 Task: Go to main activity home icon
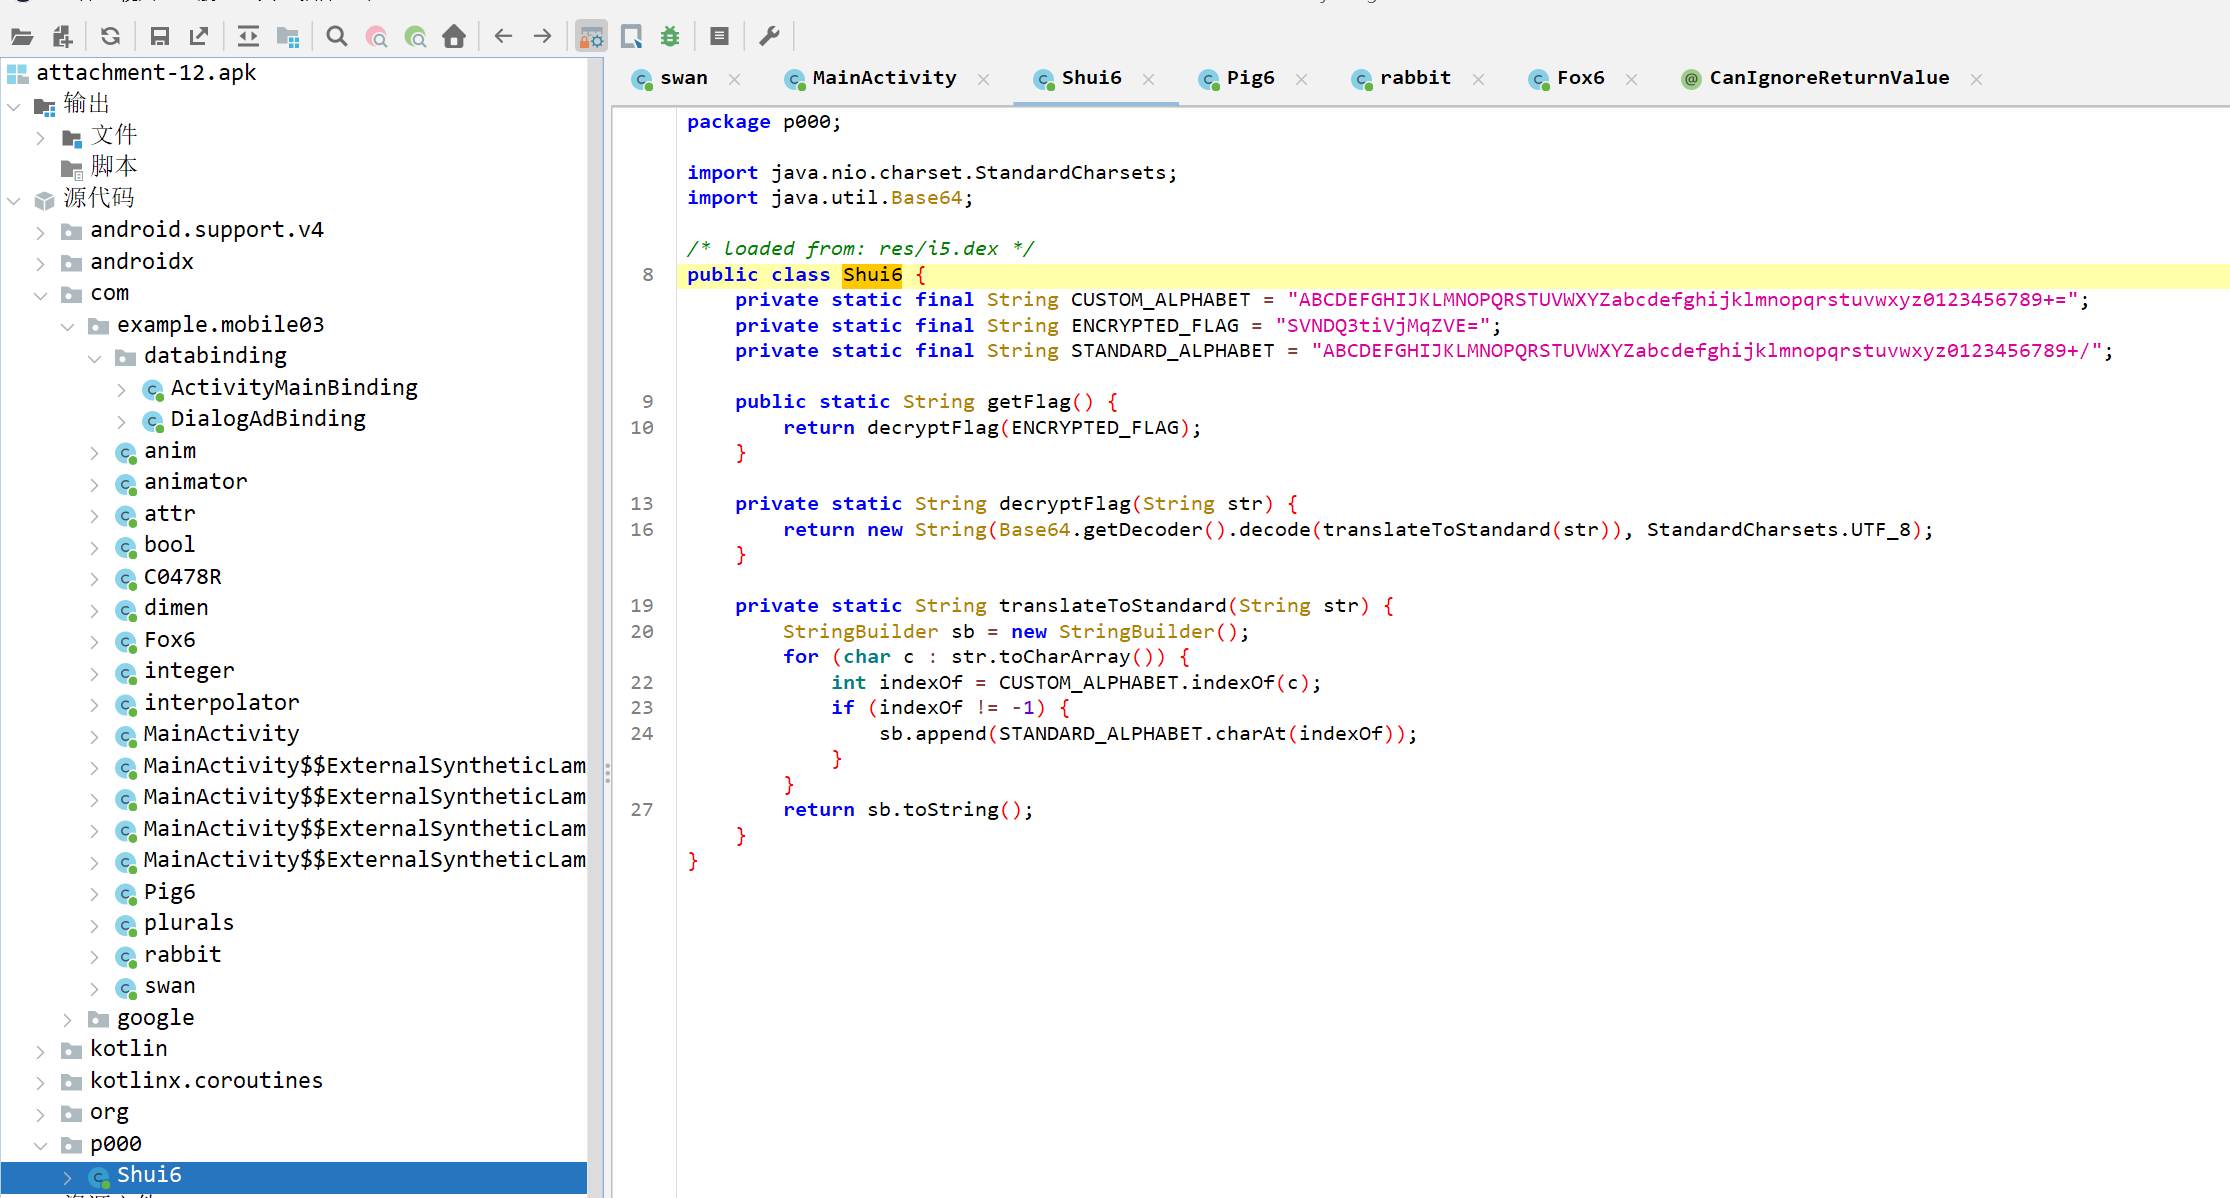pyautogui.click(x=454, y=37)
